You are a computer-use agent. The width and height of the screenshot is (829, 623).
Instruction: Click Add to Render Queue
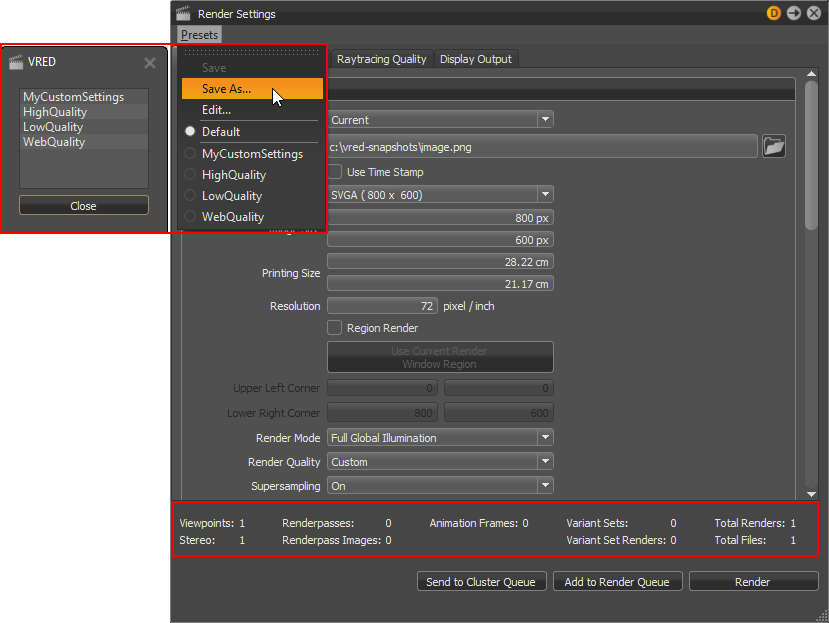click(617, 581)
